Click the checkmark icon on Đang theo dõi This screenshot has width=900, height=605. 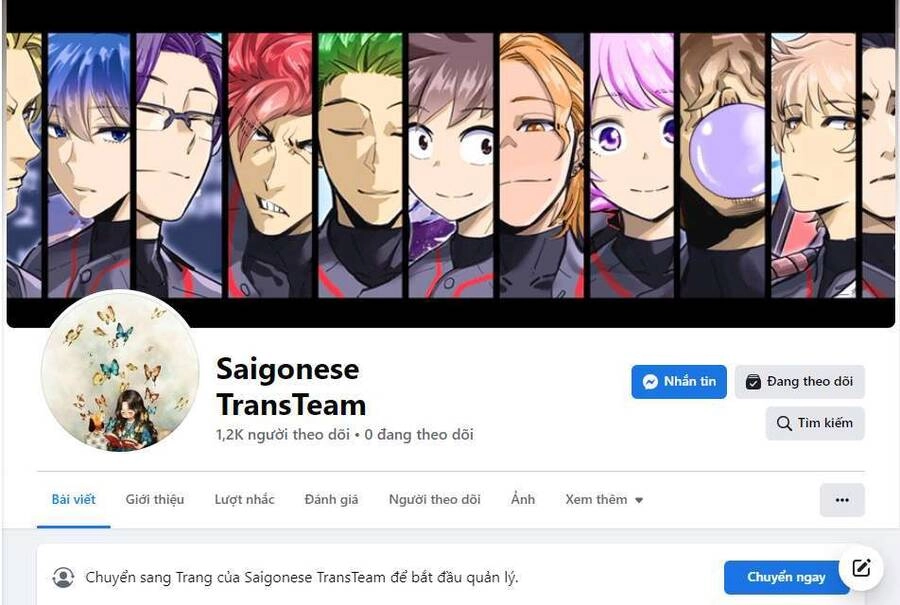pyautogui.click(x=753, y=382)
